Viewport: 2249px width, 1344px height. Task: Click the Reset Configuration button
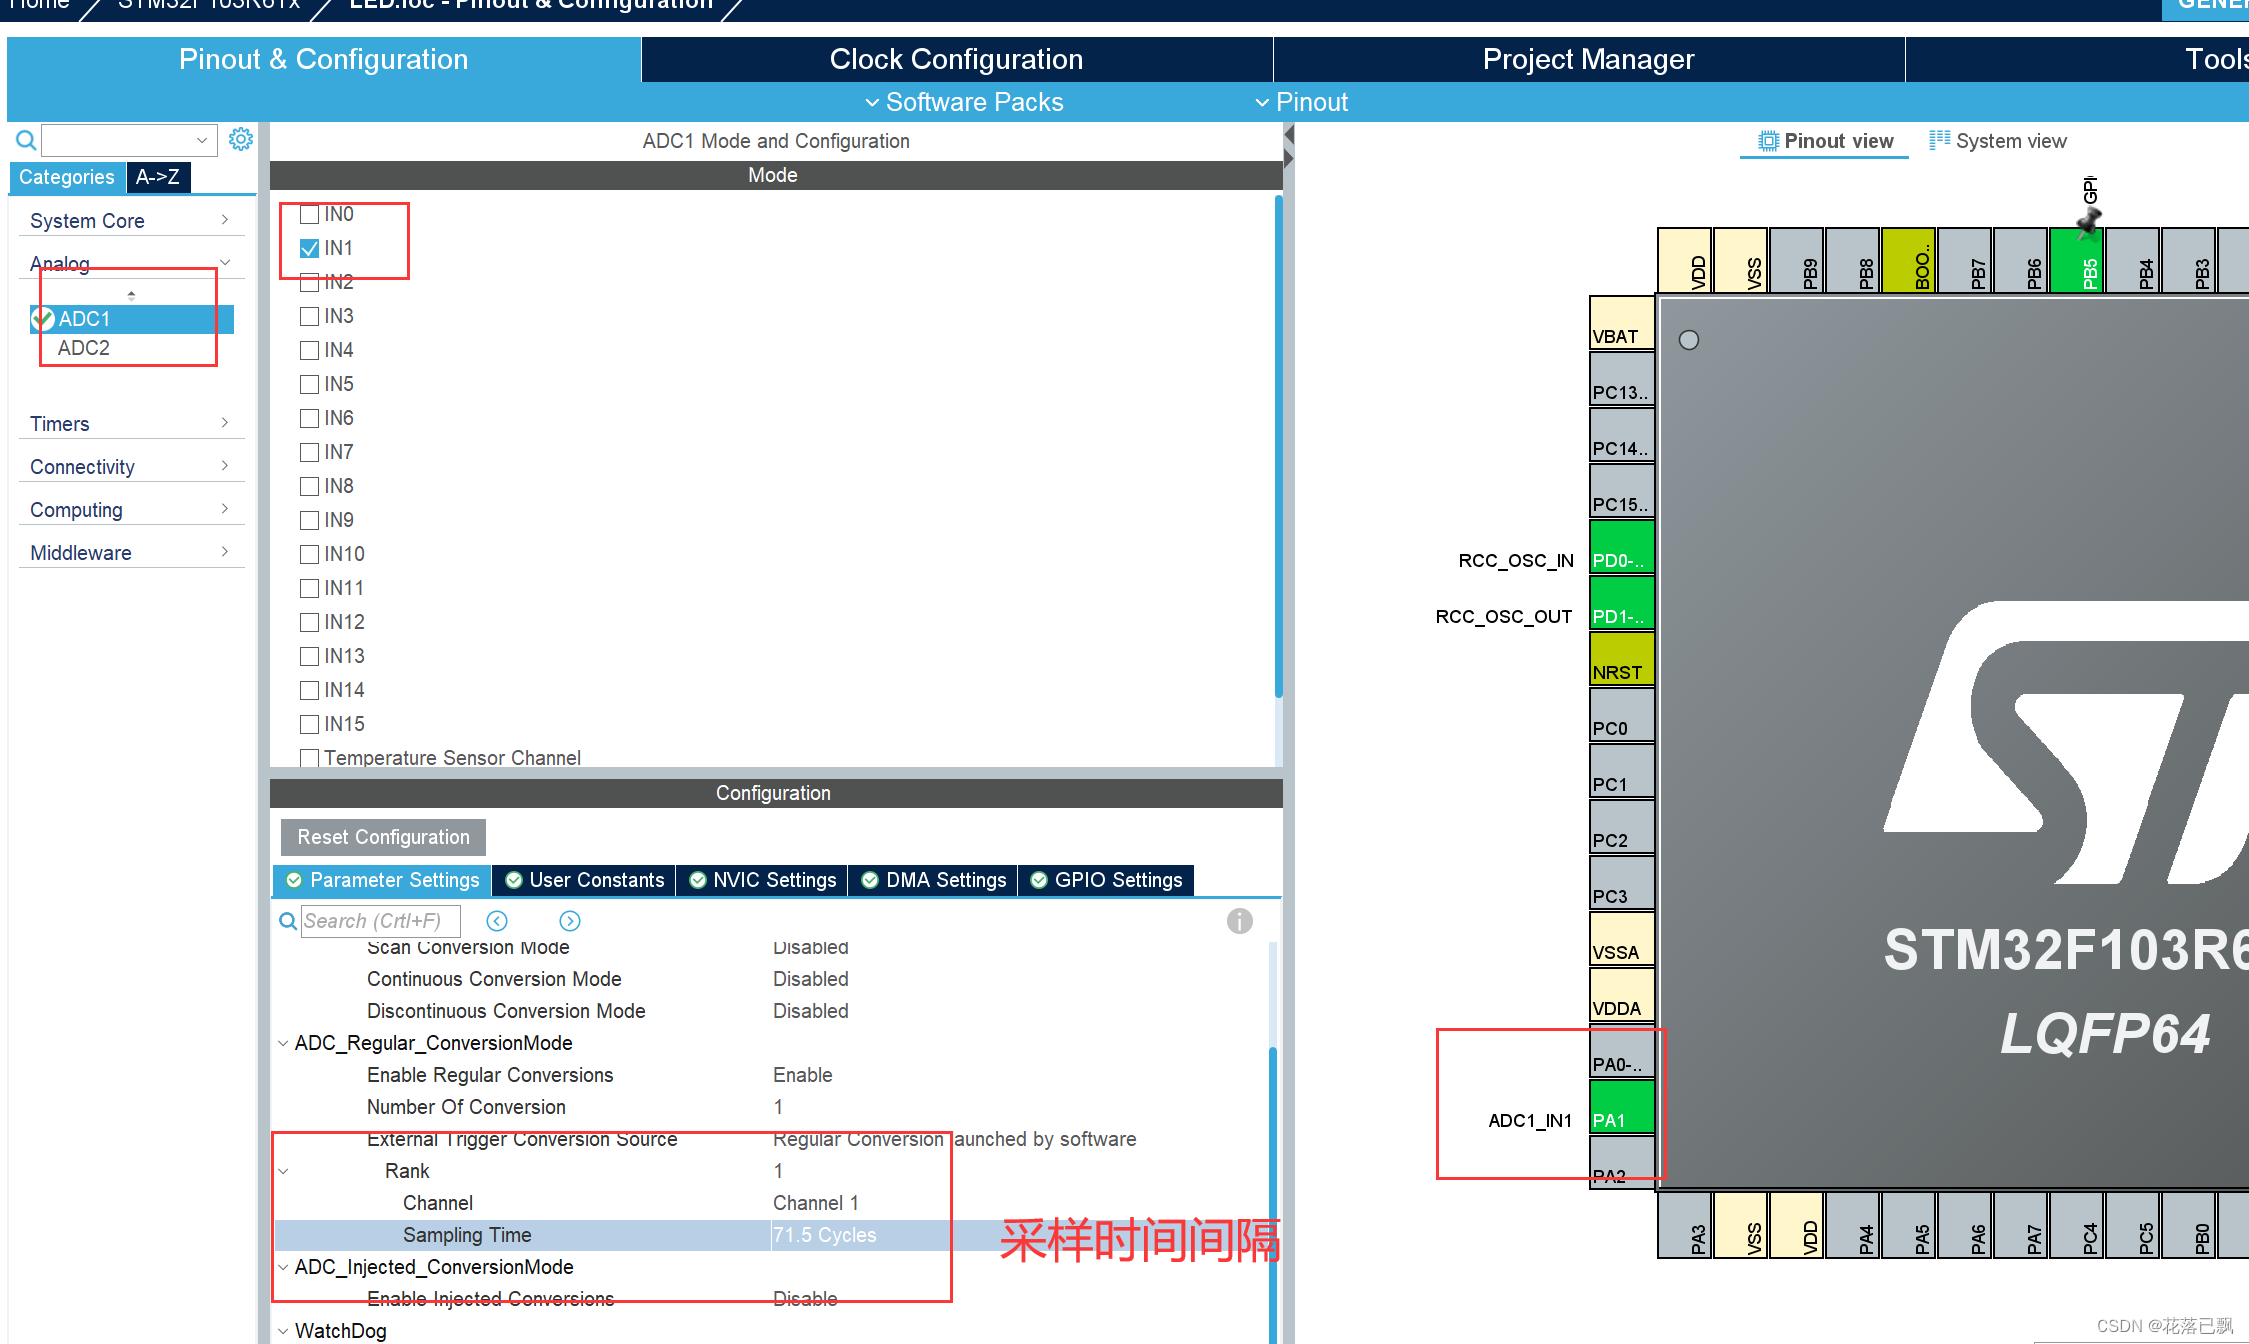click(x=383, y=837)
